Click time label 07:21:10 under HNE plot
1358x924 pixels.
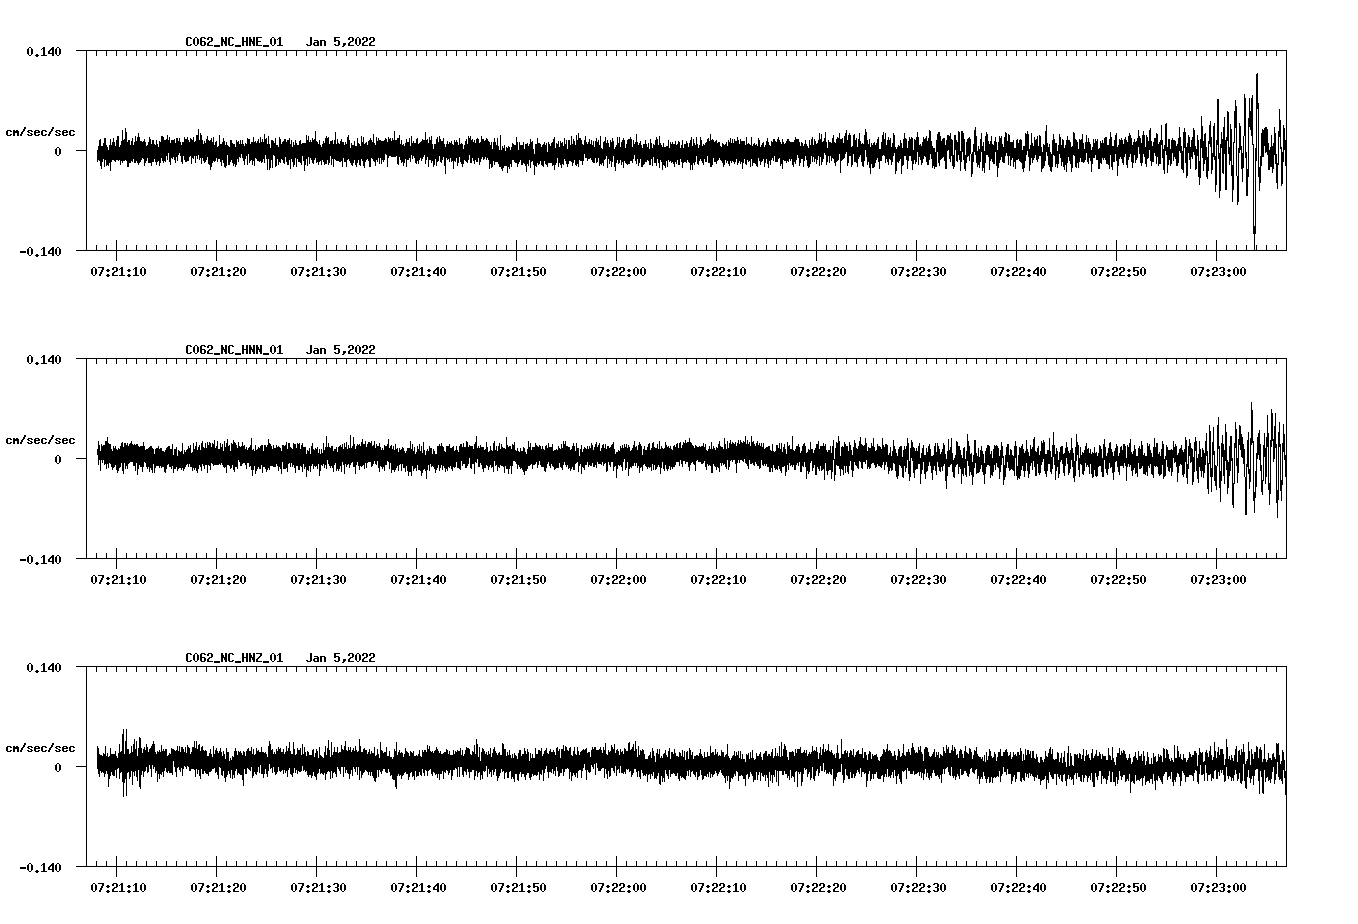pos(118,271)
